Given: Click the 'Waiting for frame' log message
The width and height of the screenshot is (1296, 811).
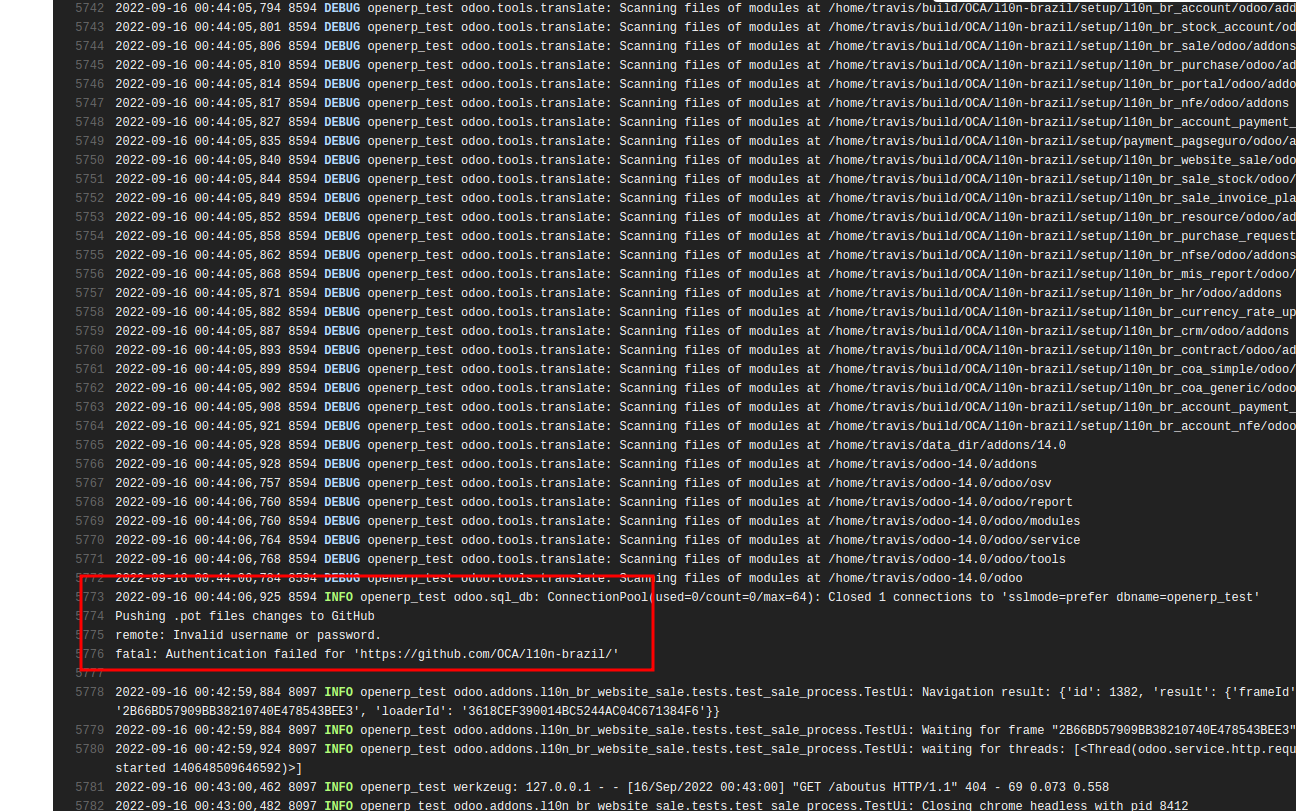Looking at the screenshot, I should [x=1109, y=730].
